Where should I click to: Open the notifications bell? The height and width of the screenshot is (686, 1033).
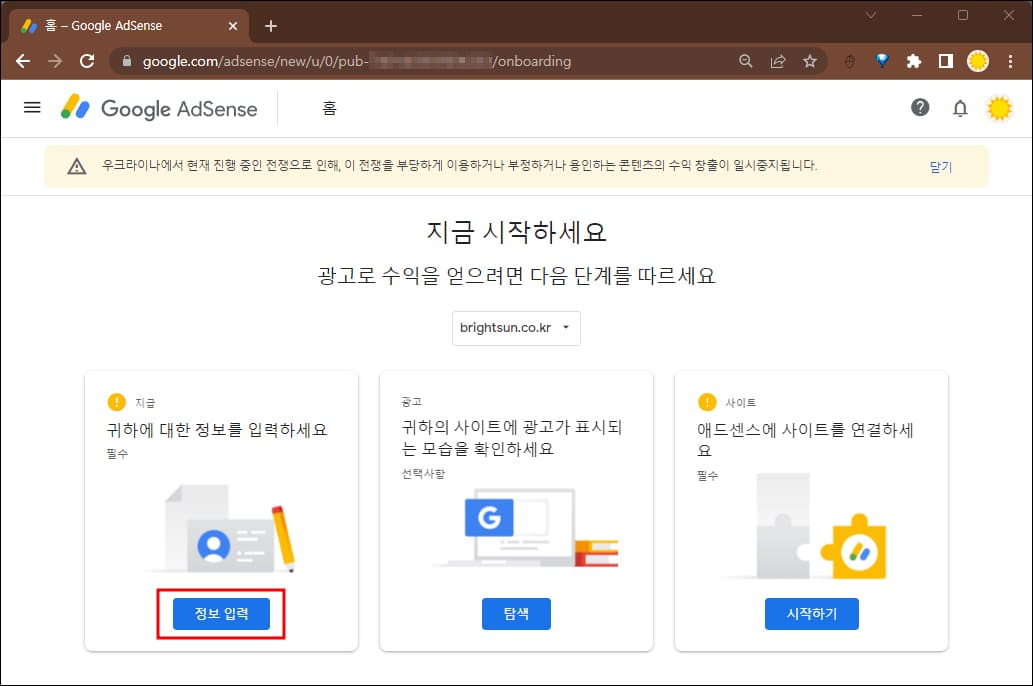[x=960, y=108]
